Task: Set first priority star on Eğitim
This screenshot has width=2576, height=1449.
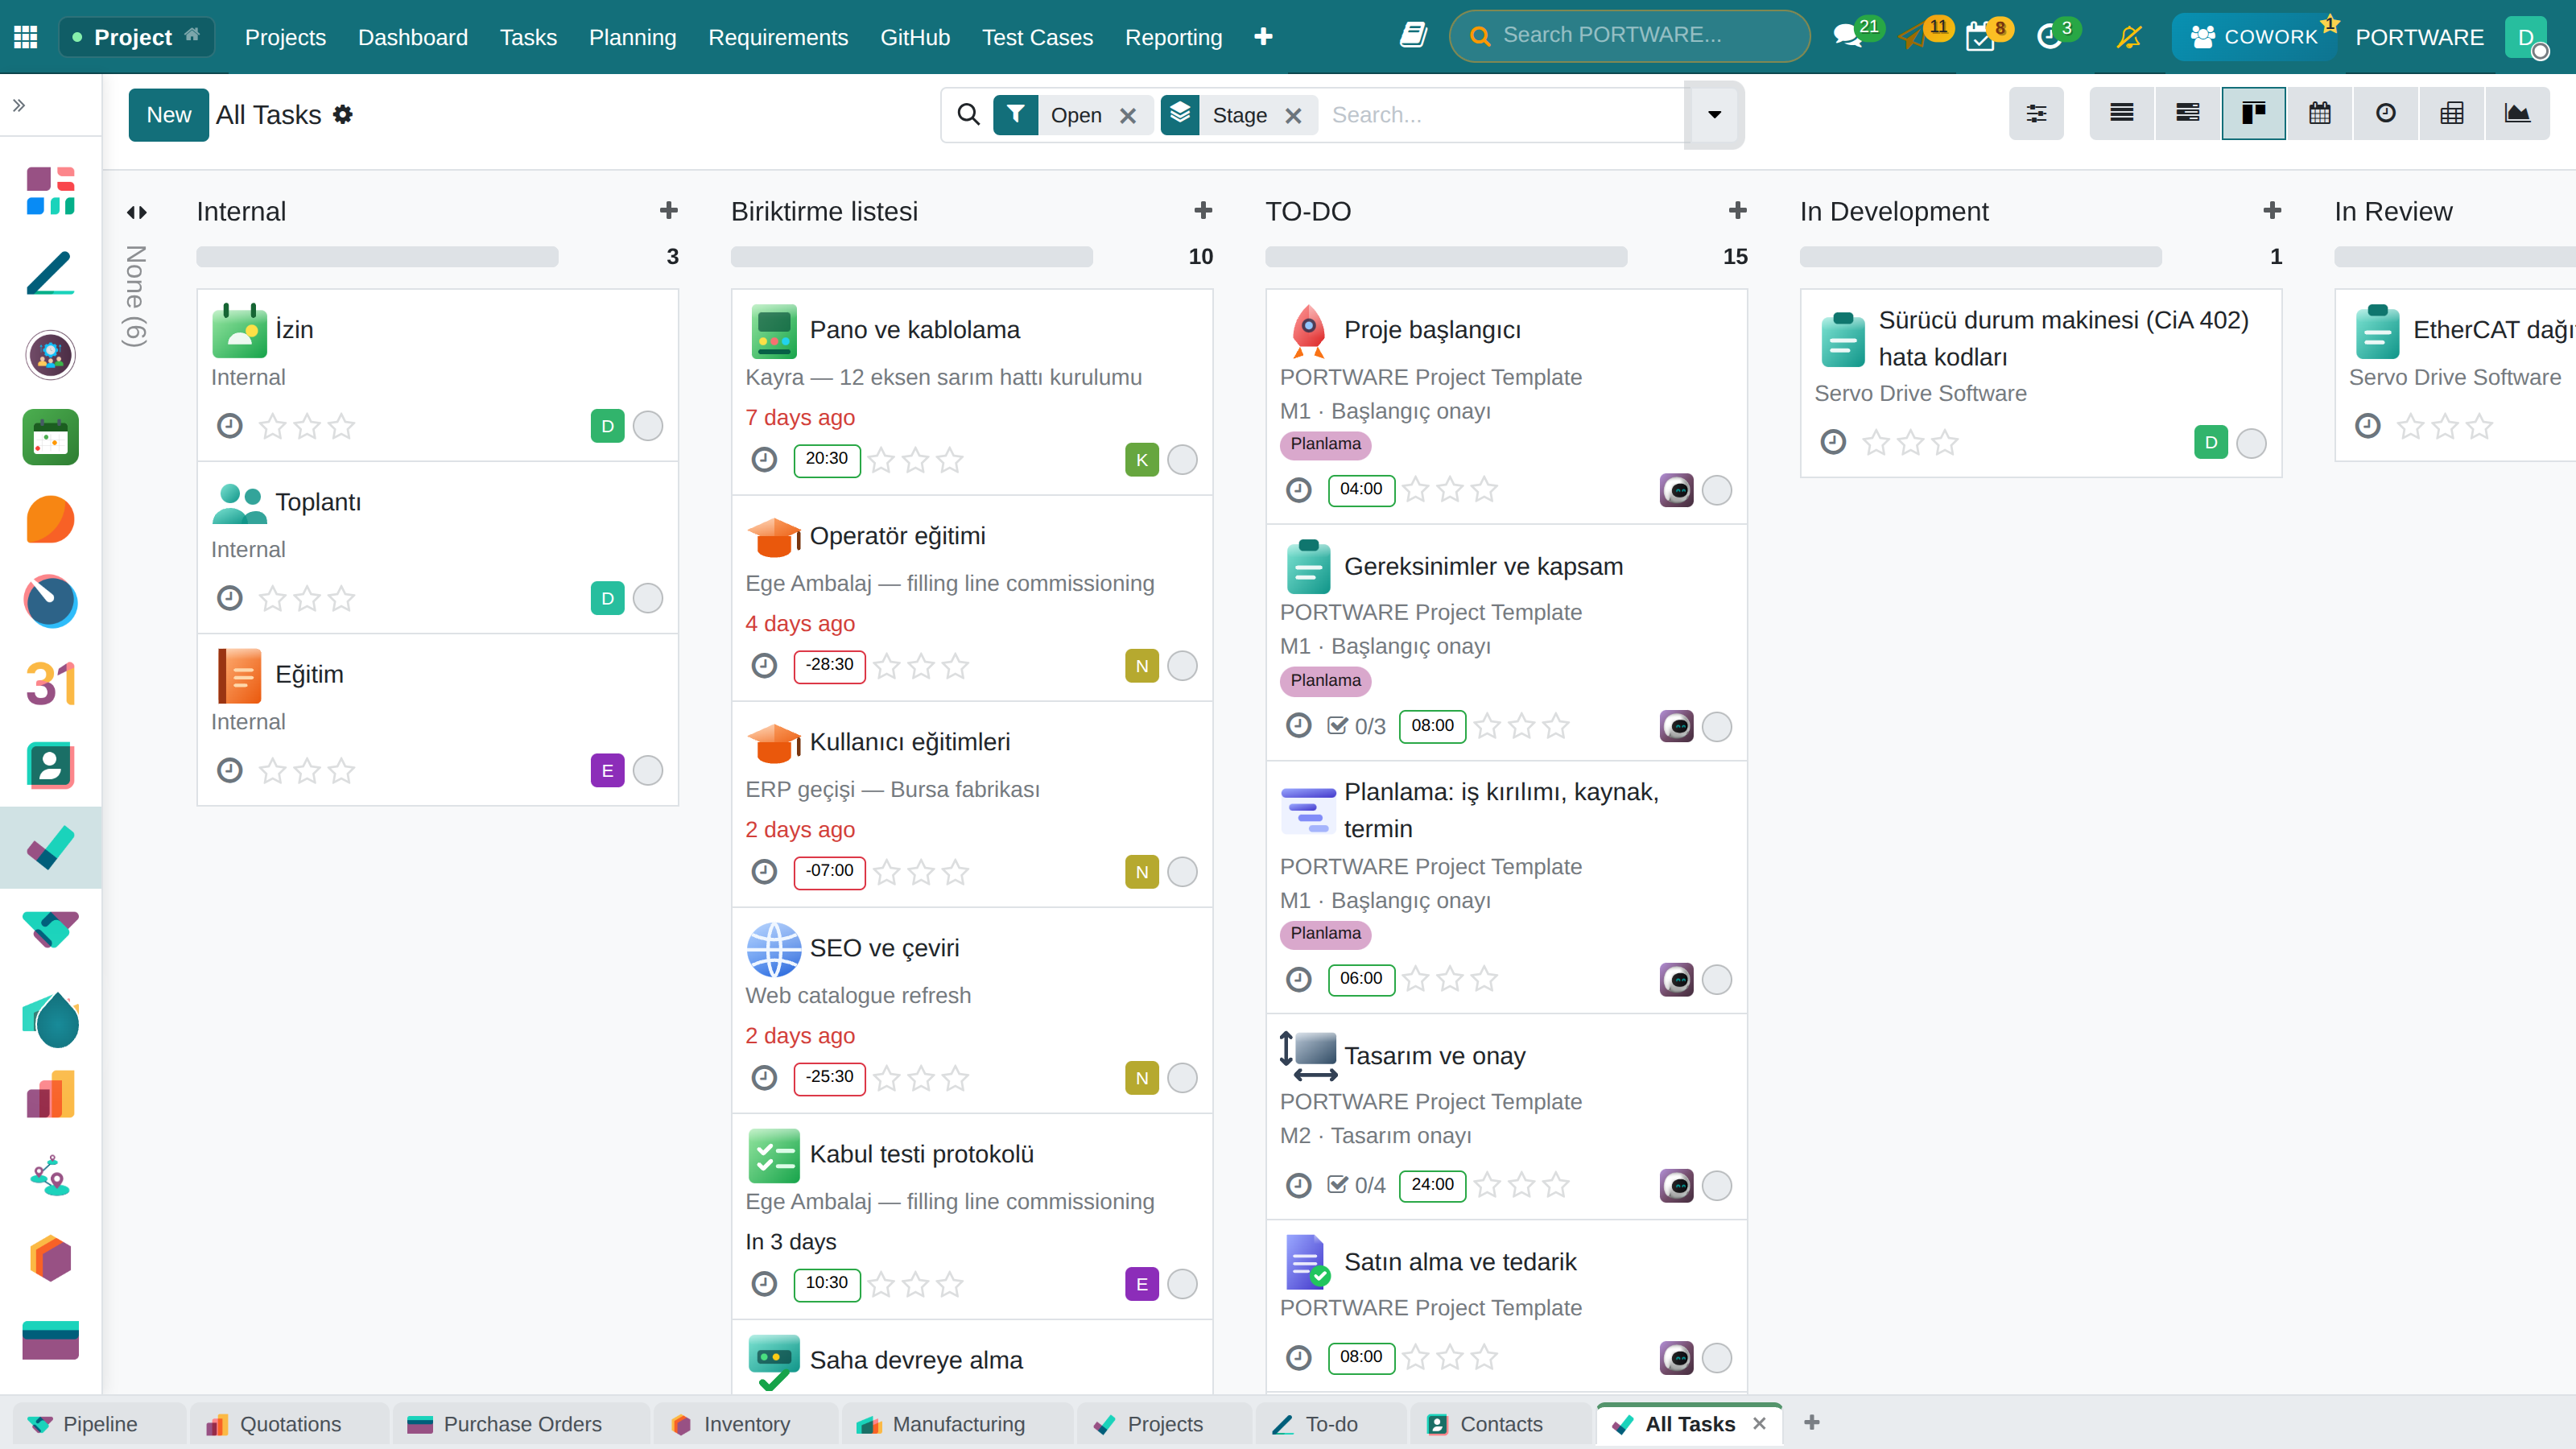Action: pos(272,771)
